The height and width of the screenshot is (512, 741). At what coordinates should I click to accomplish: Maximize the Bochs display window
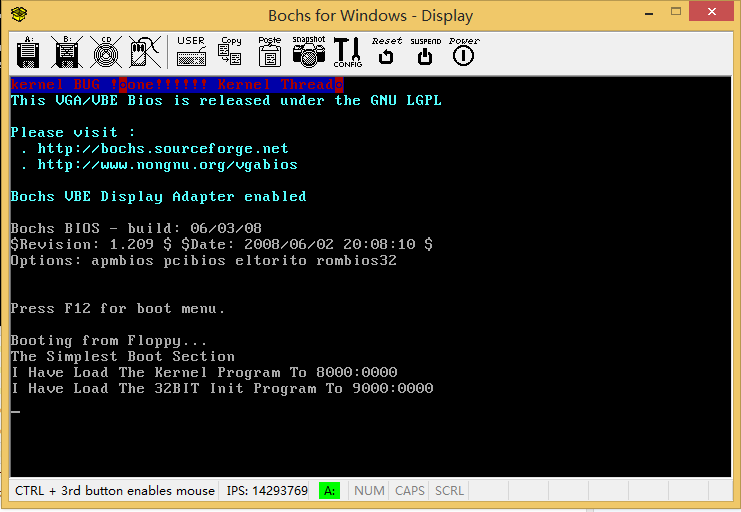[676, 12]
